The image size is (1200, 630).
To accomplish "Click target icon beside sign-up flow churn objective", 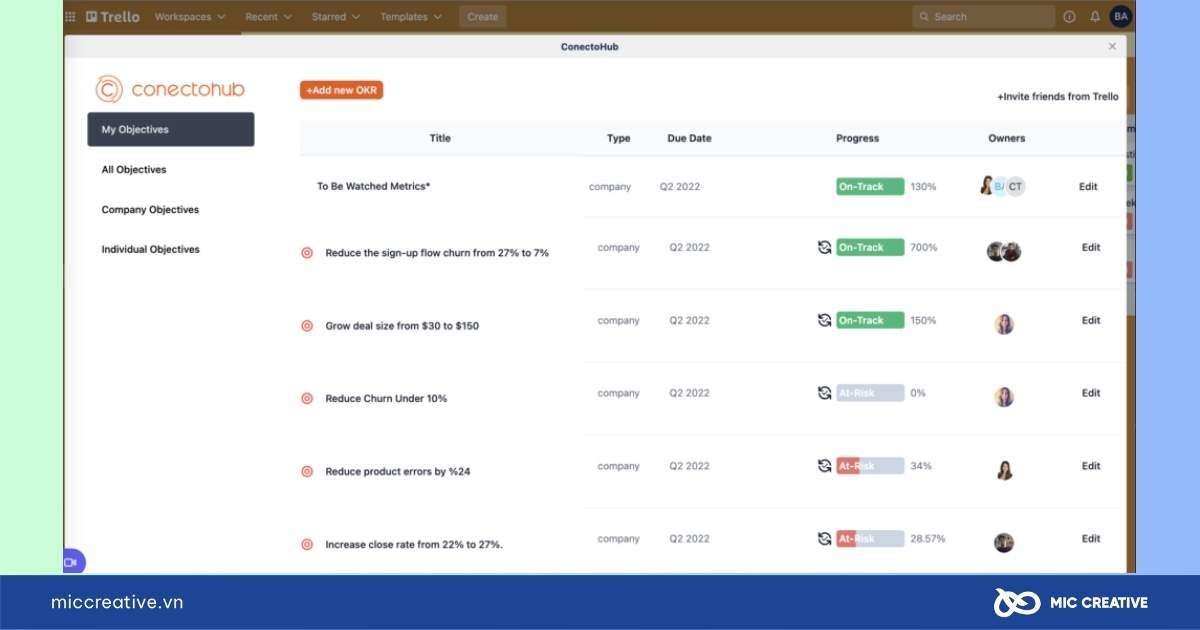I will pyautogui.click(x=307, y=253).
